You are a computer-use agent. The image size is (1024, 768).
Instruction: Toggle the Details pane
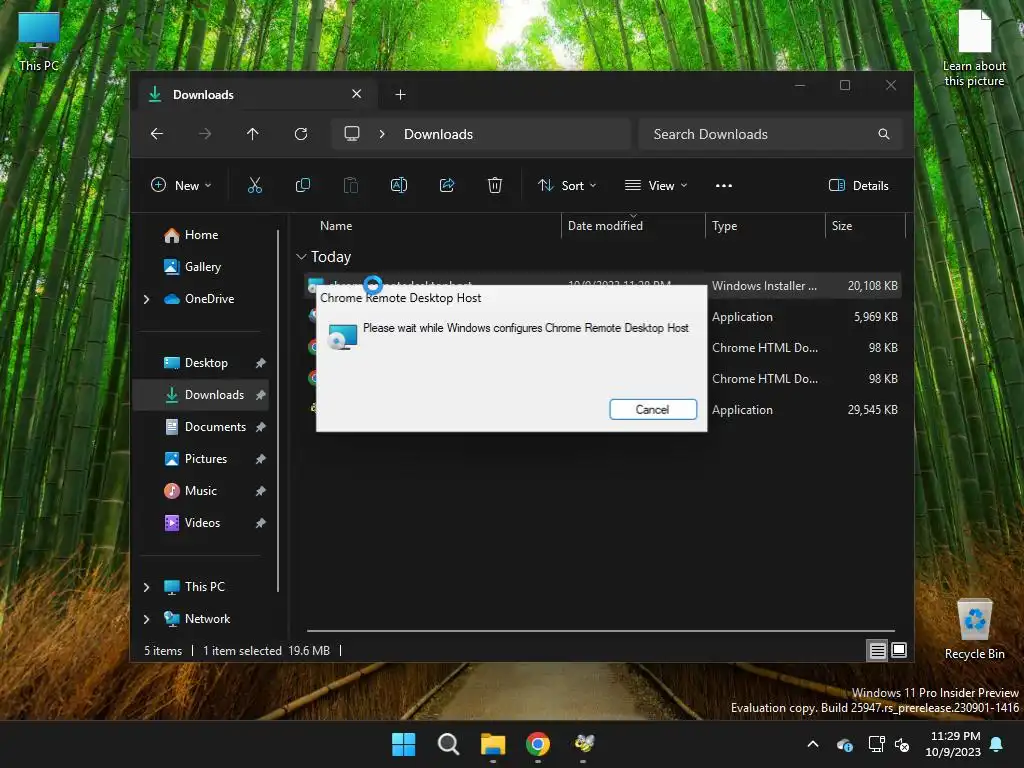pos(858,185)
